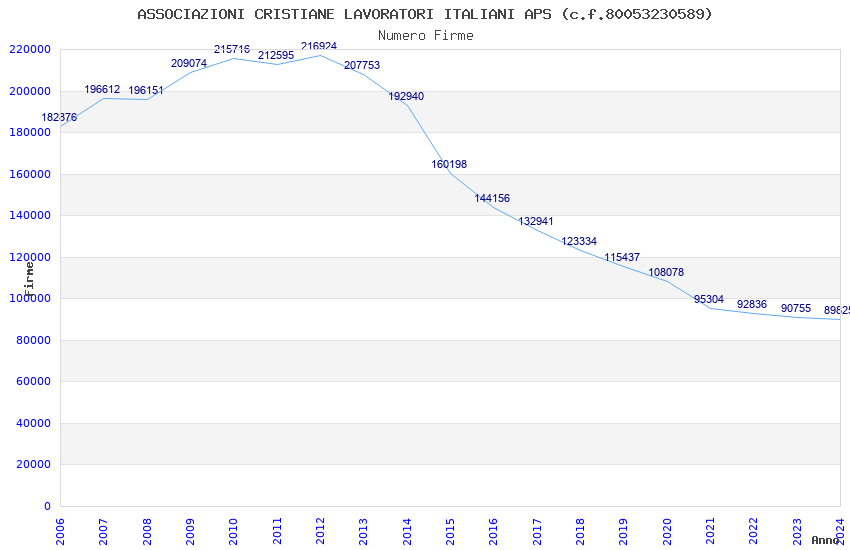Screen dimensions: 850x550
Task: Select the data label 215716
Action: 232,49
